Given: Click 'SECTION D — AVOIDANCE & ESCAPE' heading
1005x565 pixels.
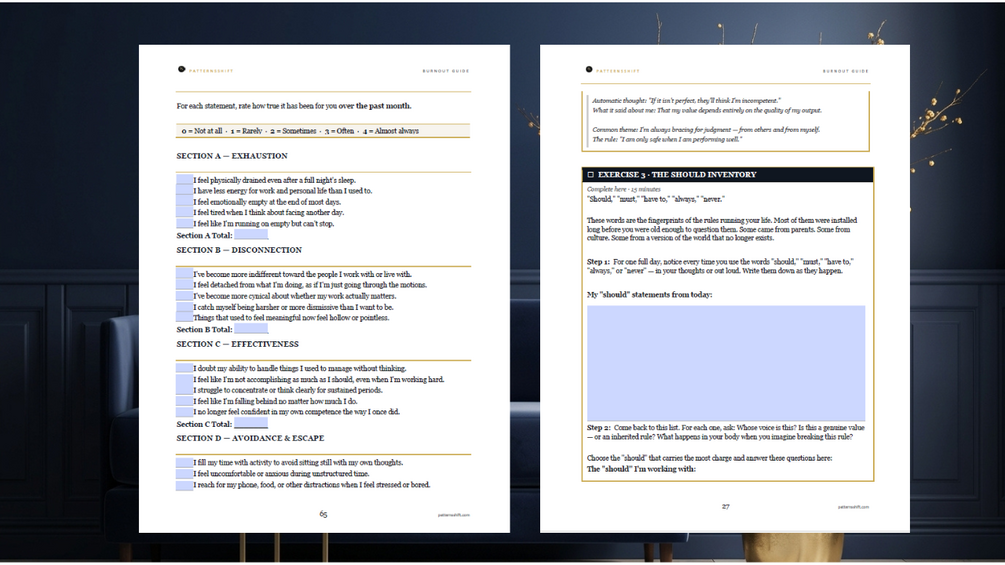Looking at the screenshot, I should click(x=251, y=438).
